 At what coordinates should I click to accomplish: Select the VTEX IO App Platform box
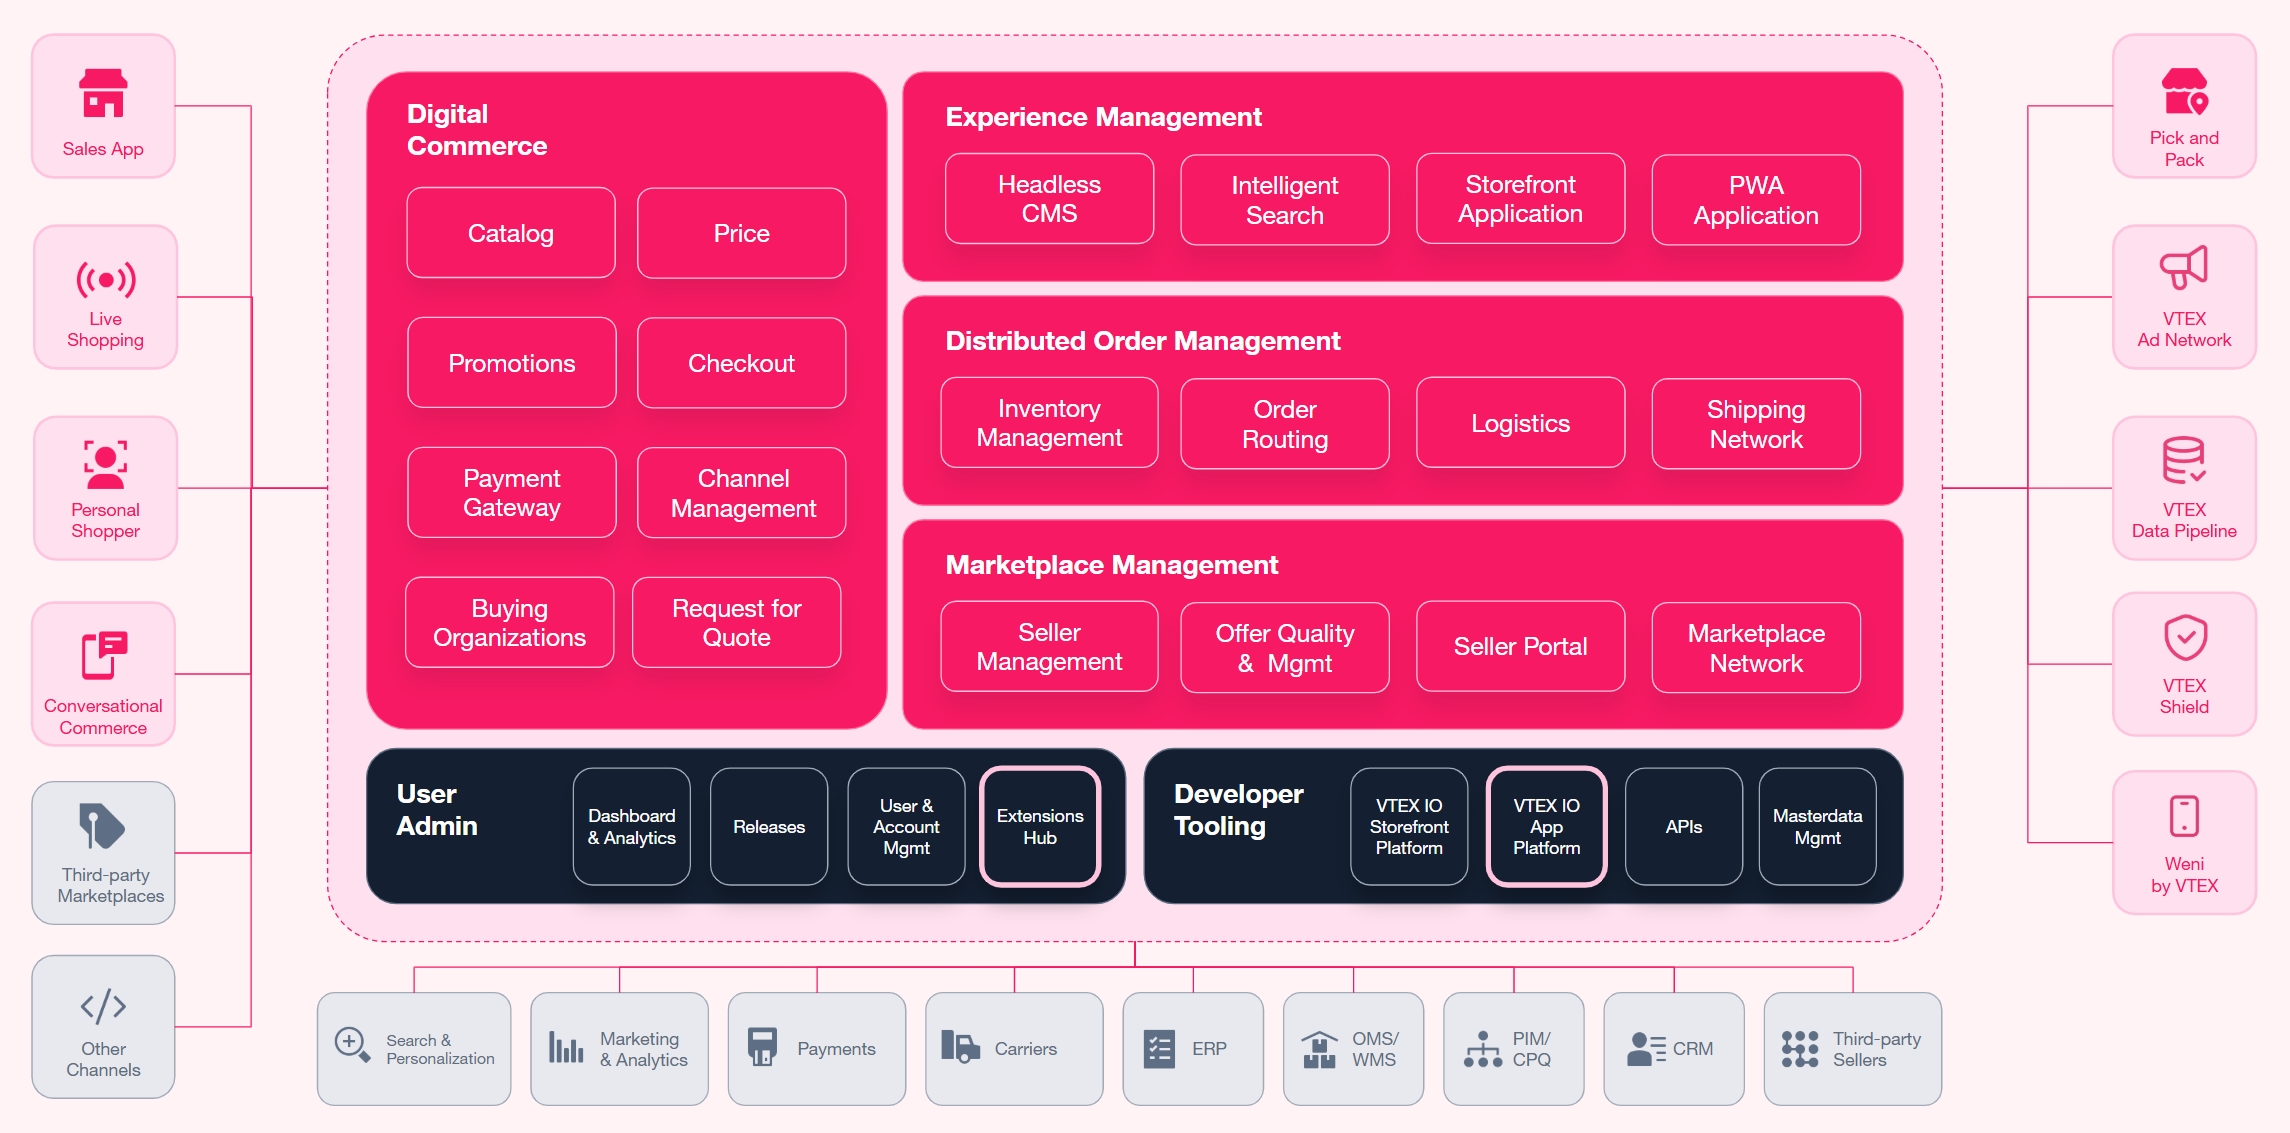point(1547,827)
